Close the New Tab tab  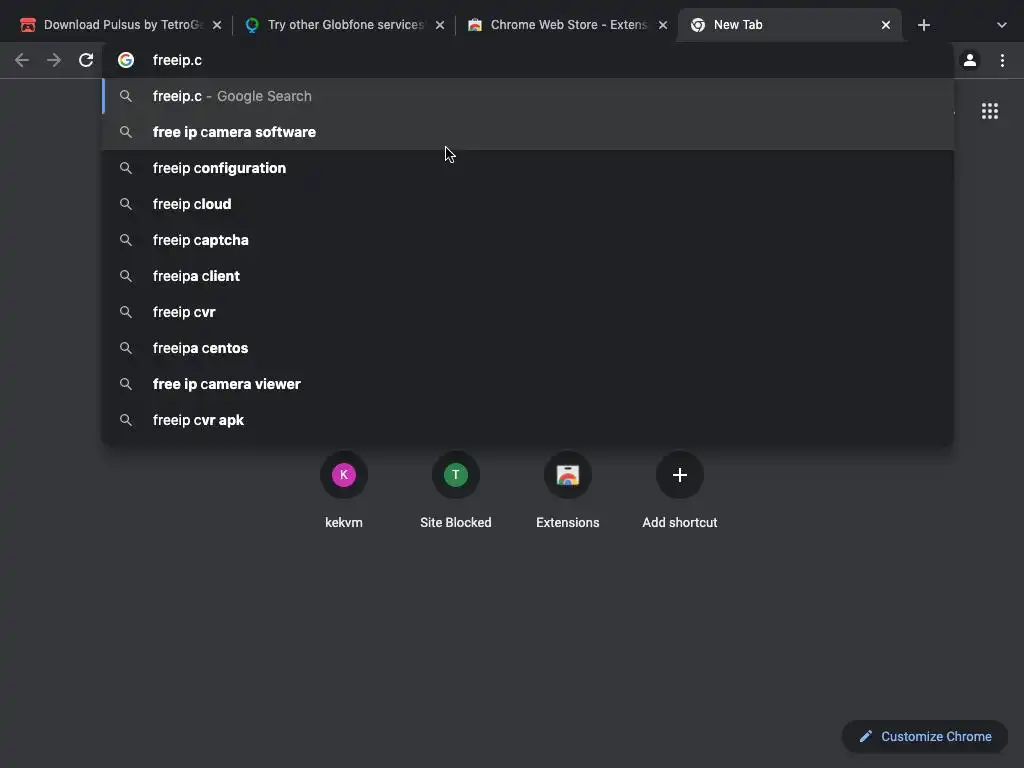(x=886, y=25)
